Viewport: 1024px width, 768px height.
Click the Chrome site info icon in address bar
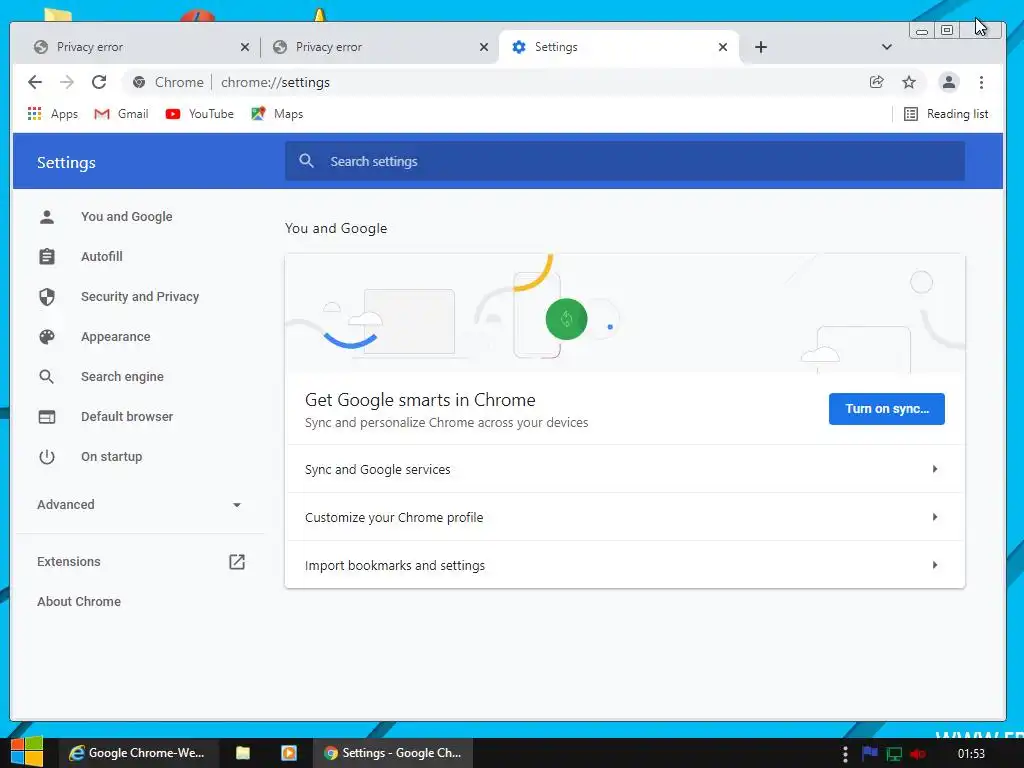138,82
